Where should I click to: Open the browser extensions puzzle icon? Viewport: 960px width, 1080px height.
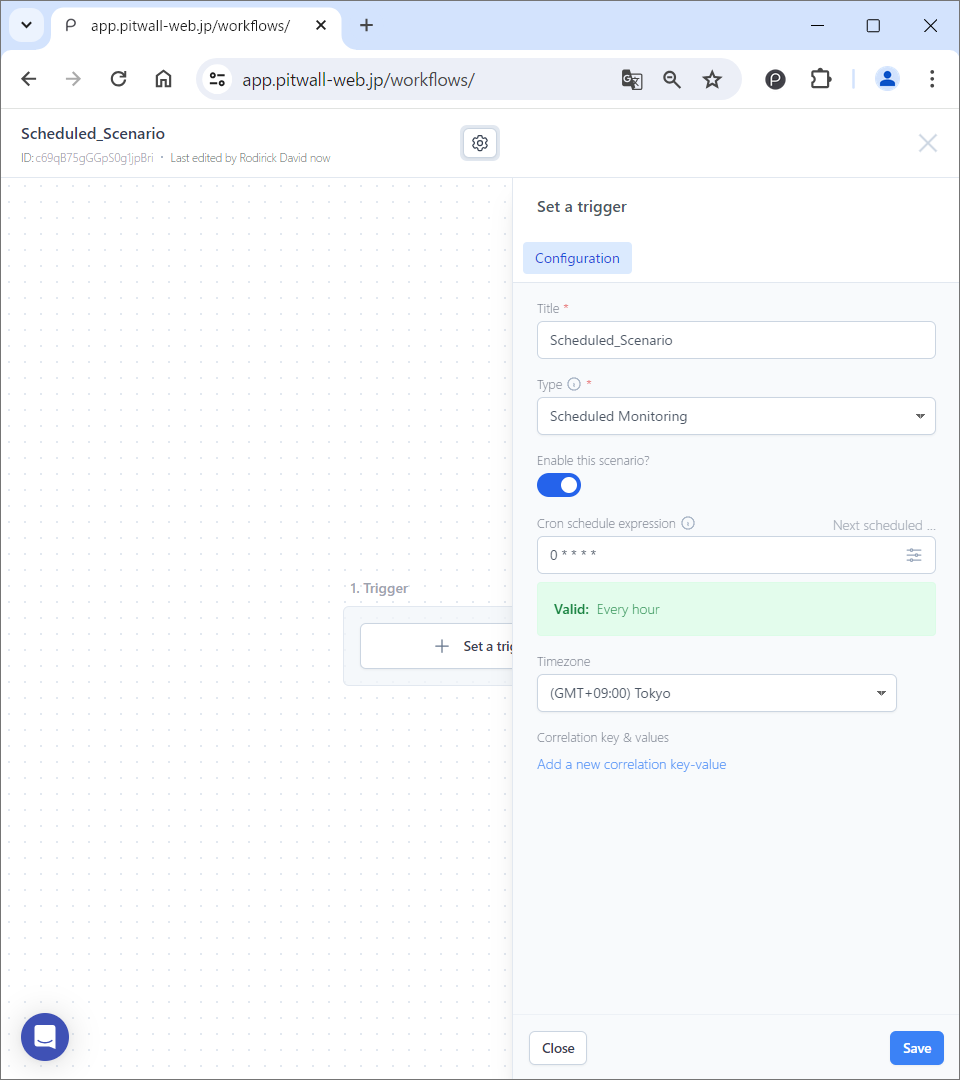821,80
